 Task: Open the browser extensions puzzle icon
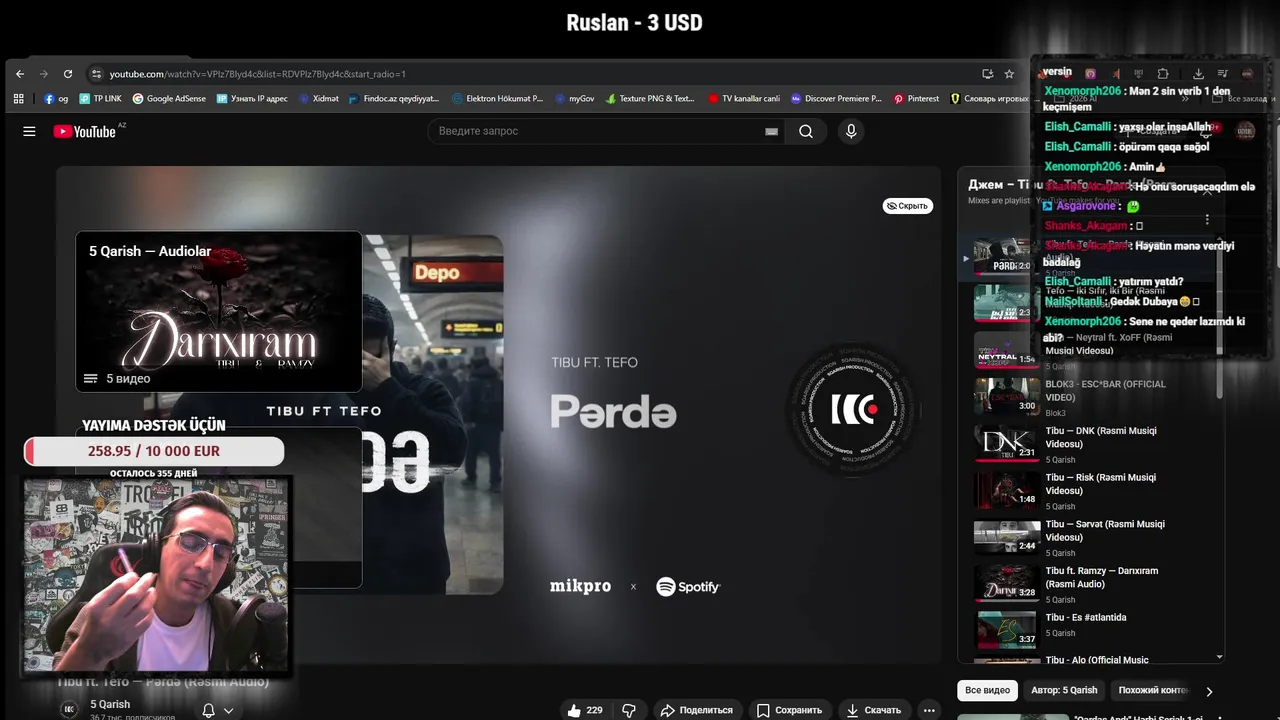tap(1163, 74)
